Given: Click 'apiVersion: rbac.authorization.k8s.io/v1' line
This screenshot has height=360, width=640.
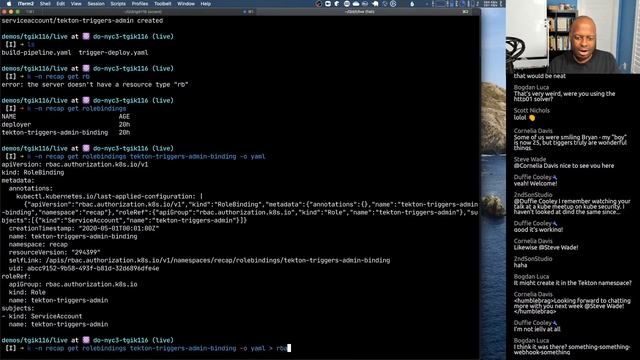Looking at the screenshot, I should [x=75, y=164].
